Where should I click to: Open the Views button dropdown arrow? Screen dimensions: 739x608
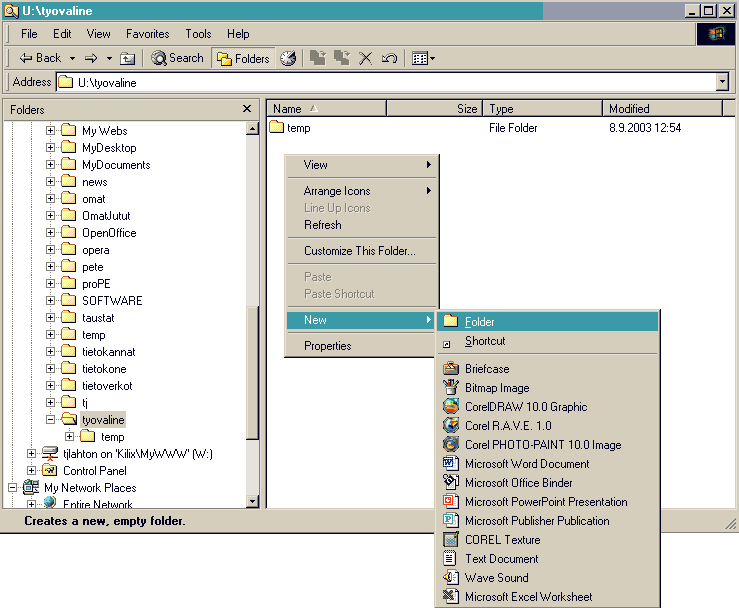(x=432, y=58)
